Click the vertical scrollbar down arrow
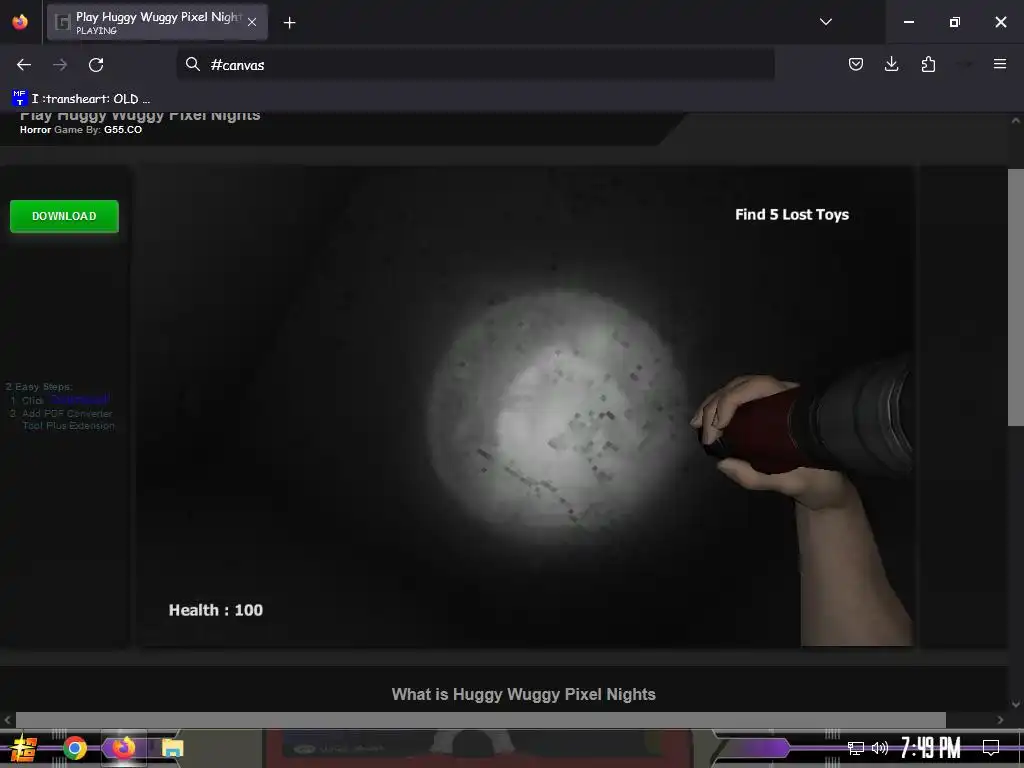This screenshot has height=768, width=1024. [x=1016, y=704]
